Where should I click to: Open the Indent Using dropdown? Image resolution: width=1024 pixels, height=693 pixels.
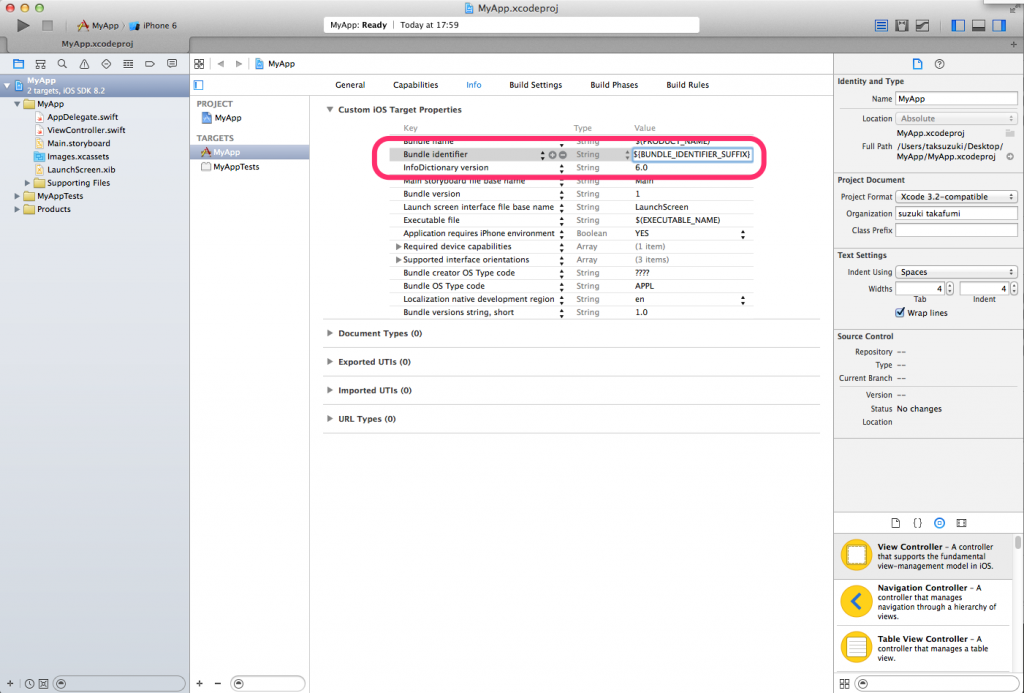(957, 272)
